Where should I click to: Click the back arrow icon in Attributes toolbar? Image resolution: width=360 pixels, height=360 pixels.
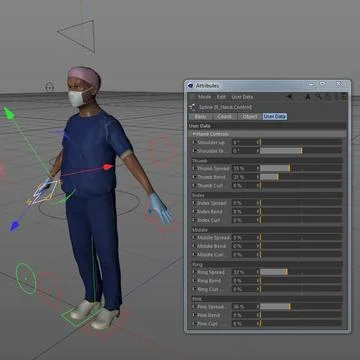click(x=290, y=97)
